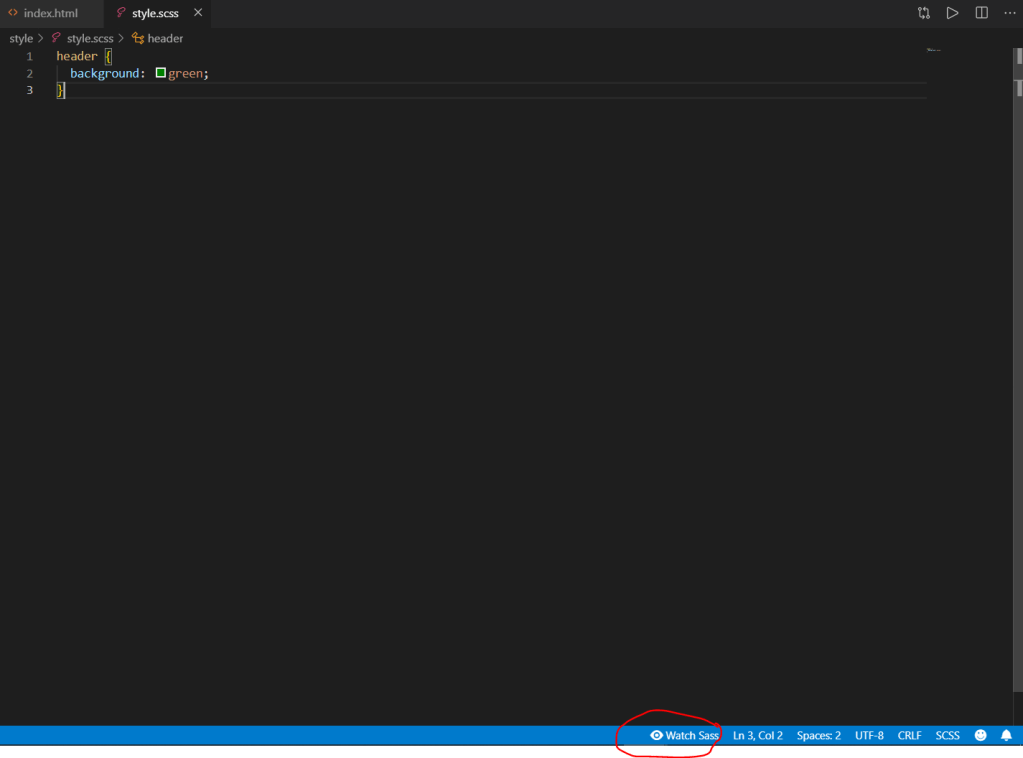Change file encoding from UTF-8

869,735
